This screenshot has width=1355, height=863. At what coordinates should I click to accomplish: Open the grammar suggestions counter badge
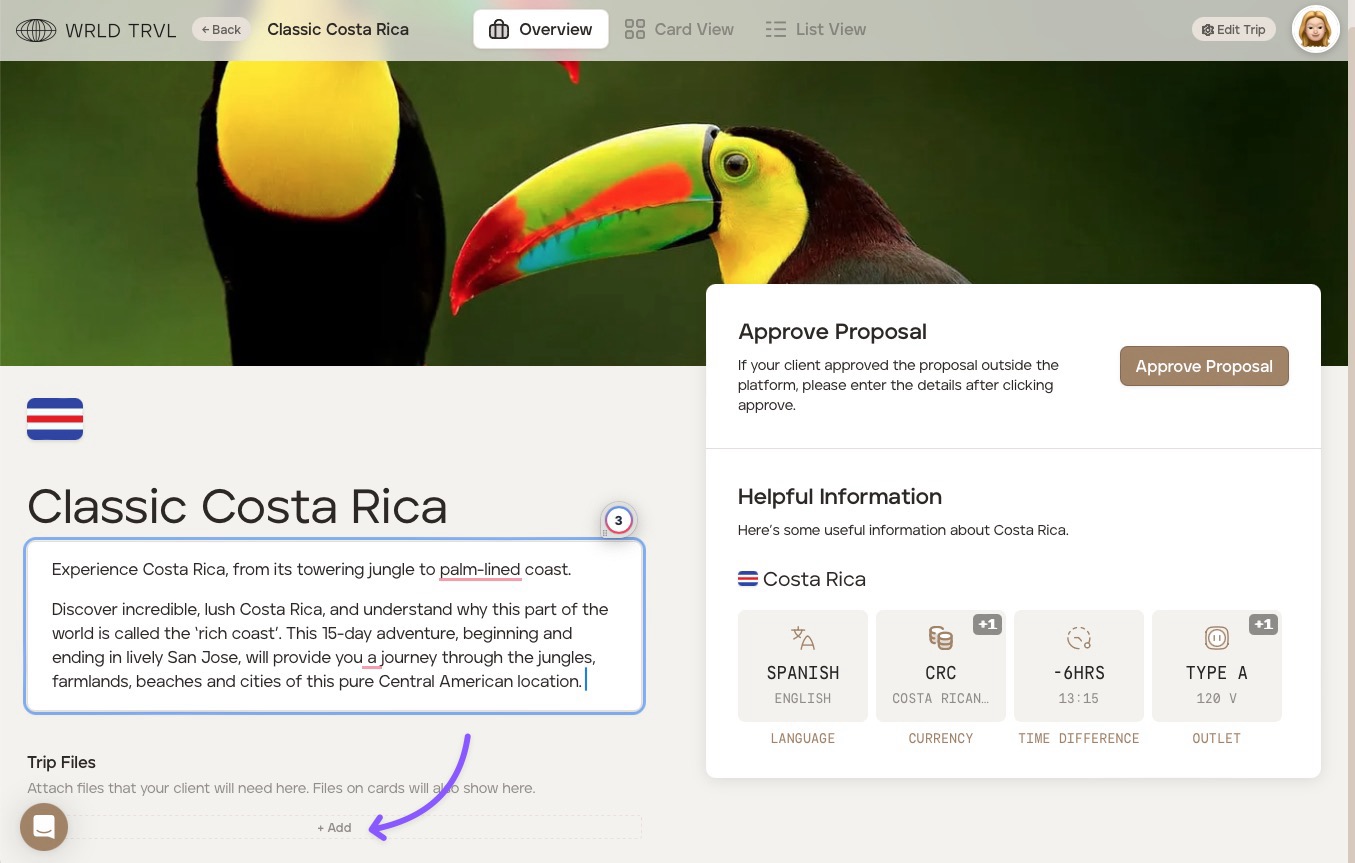pyautogui.click(x=618, y=520)
